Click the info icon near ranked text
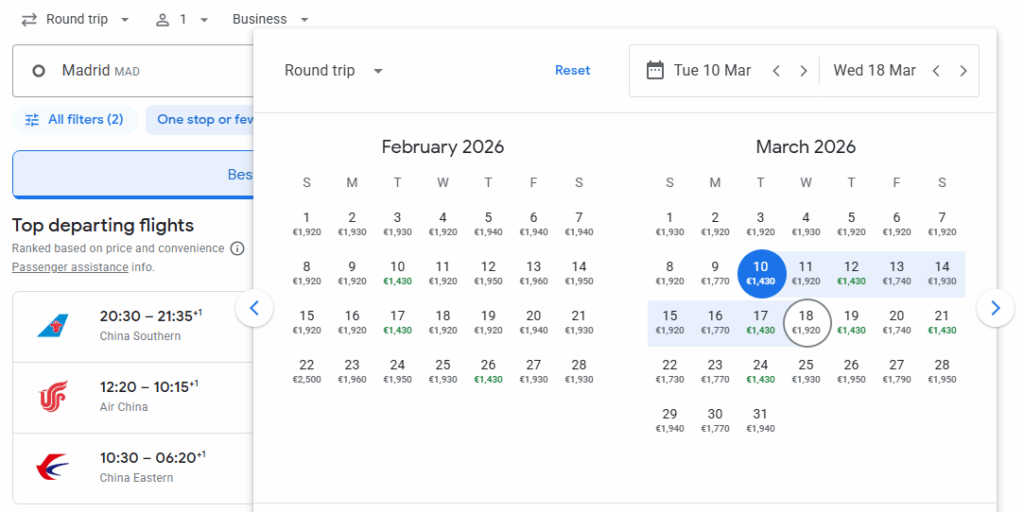 click(238, 249)
